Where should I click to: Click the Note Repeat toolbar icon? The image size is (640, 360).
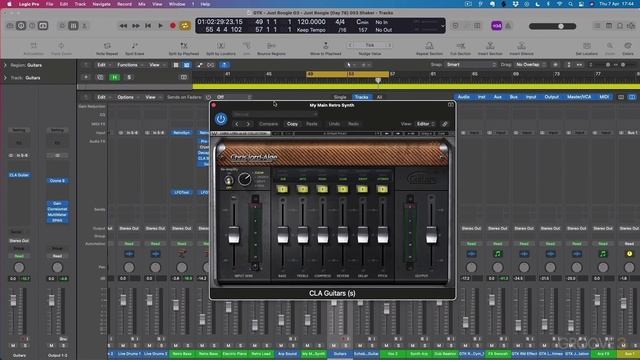107,48
